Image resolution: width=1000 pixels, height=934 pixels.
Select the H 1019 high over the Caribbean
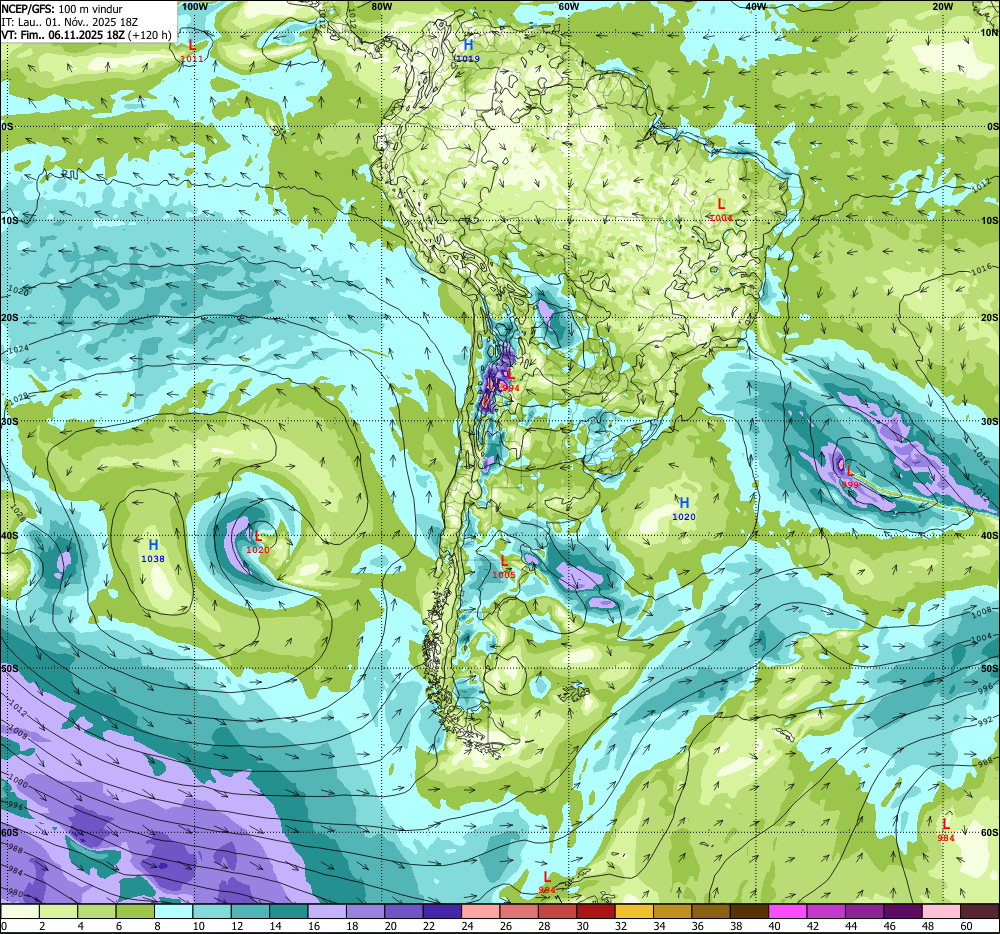pyautogui.click(x=467, y=51)
